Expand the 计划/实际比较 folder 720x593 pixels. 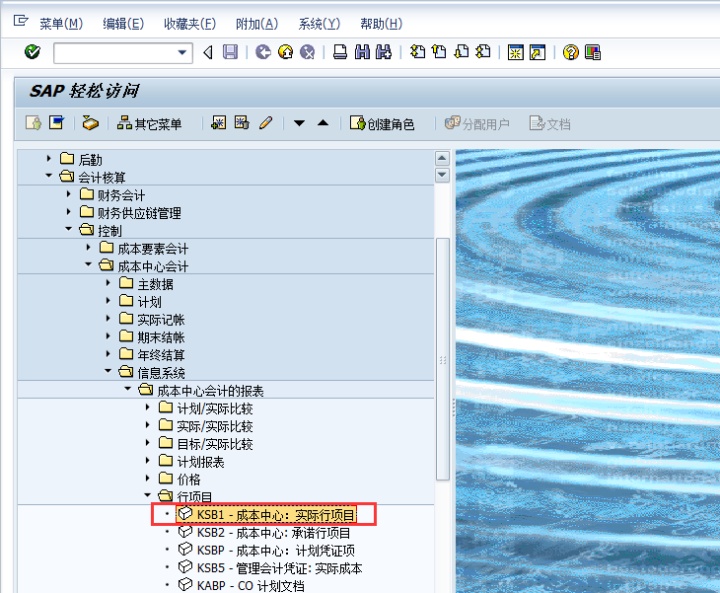(147, 407)
